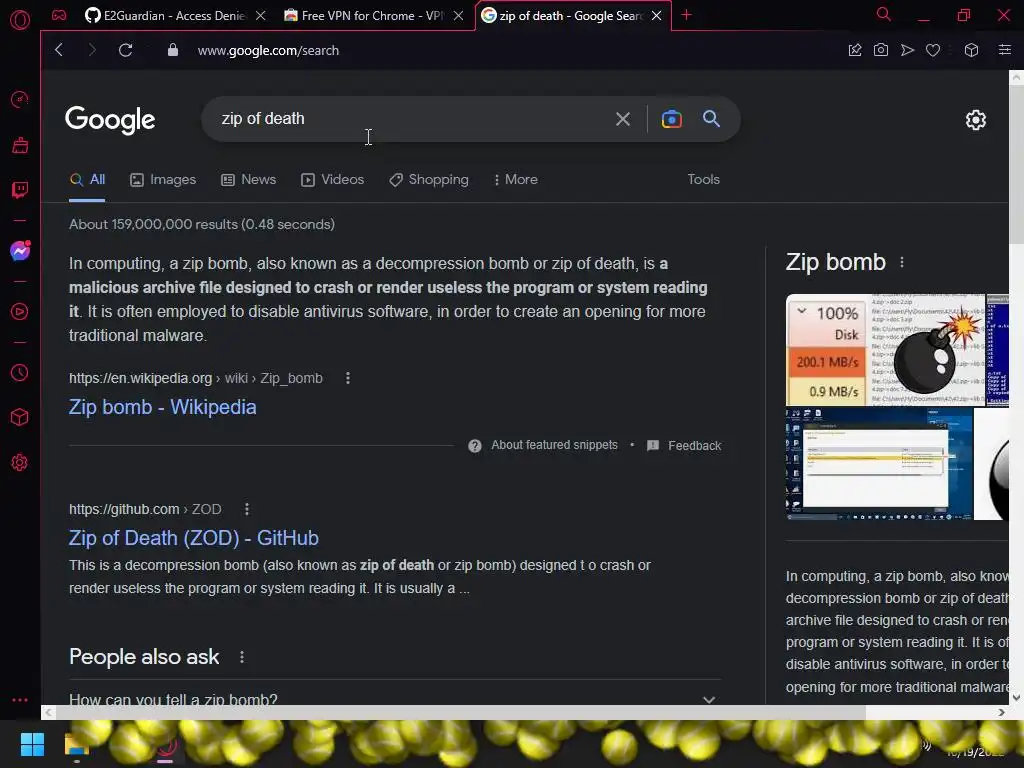Viewport: 1024px width, 768px height.
Task: Open options for GitHub ZOD result
Action: pos(246,509)
